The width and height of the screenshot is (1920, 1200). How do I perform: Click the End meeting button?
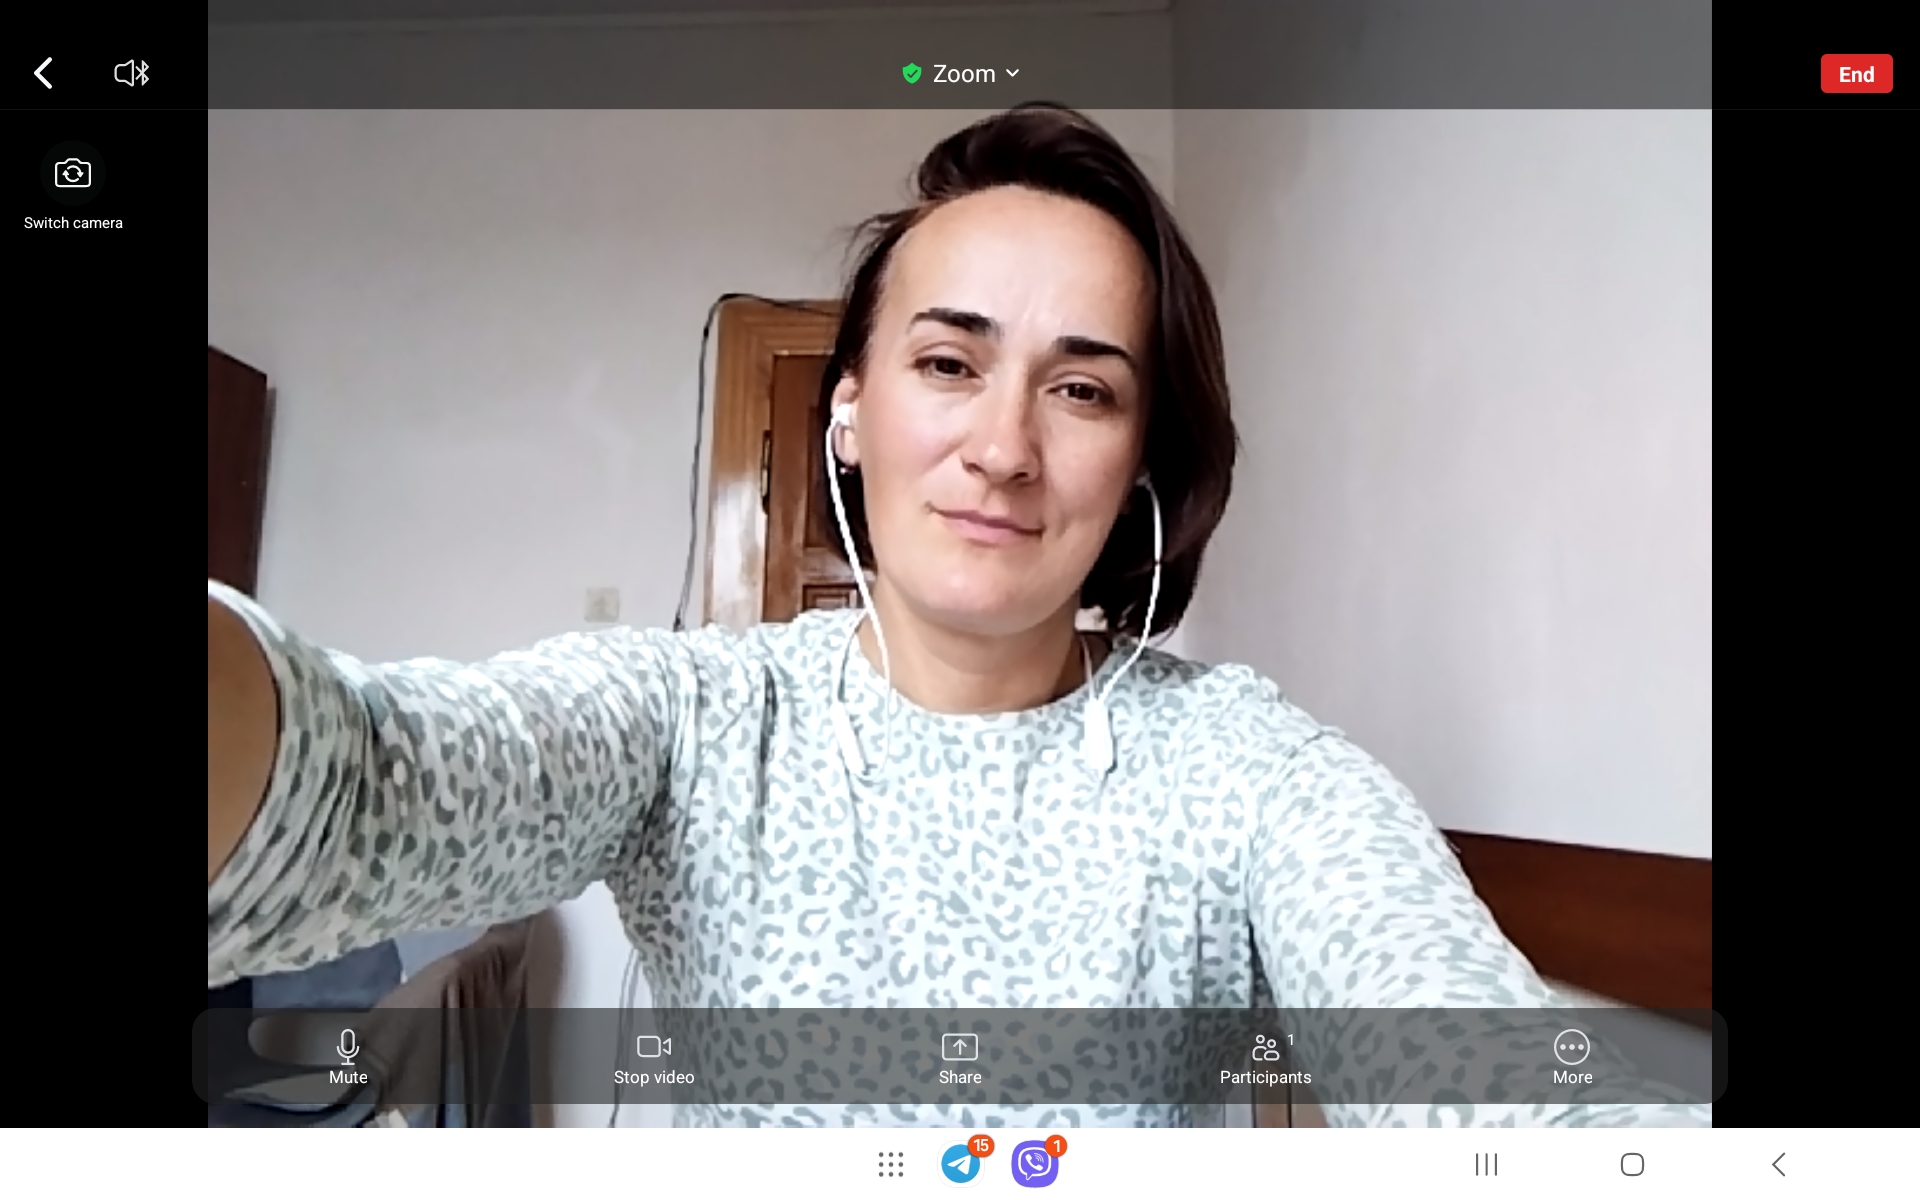[1856, 72]
